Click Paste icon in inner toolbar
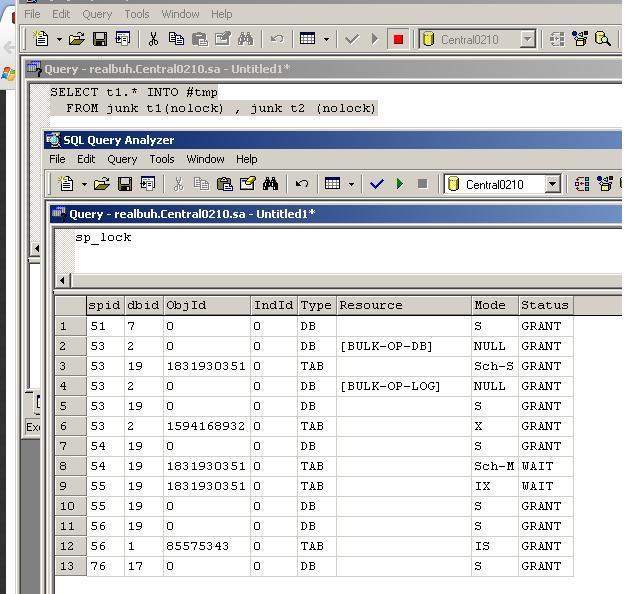The width and height of the screenshot is (634, 594). pos(225,184)
